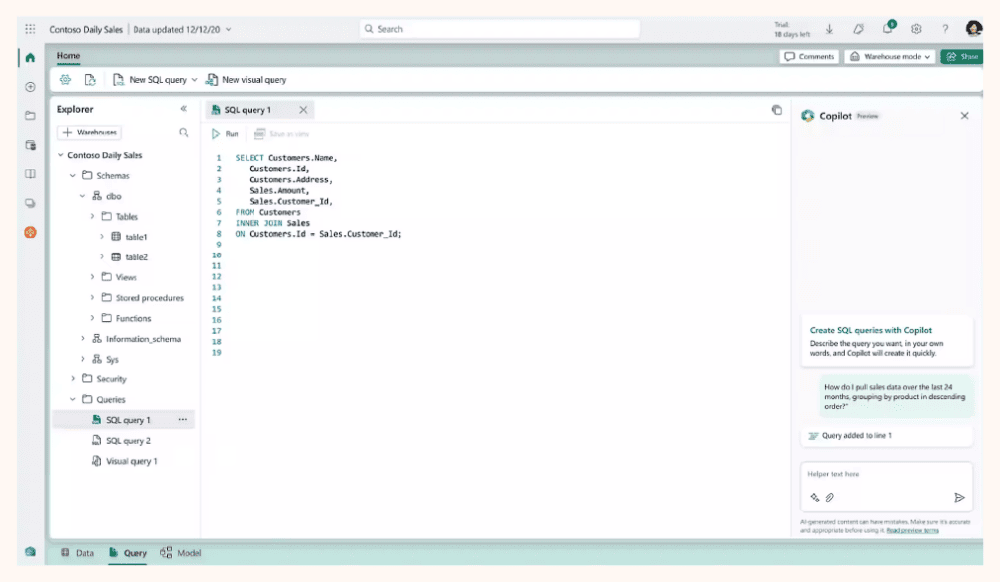Click the Share button
Viewport: 1000px width, 582px height.
coord(962,57)
